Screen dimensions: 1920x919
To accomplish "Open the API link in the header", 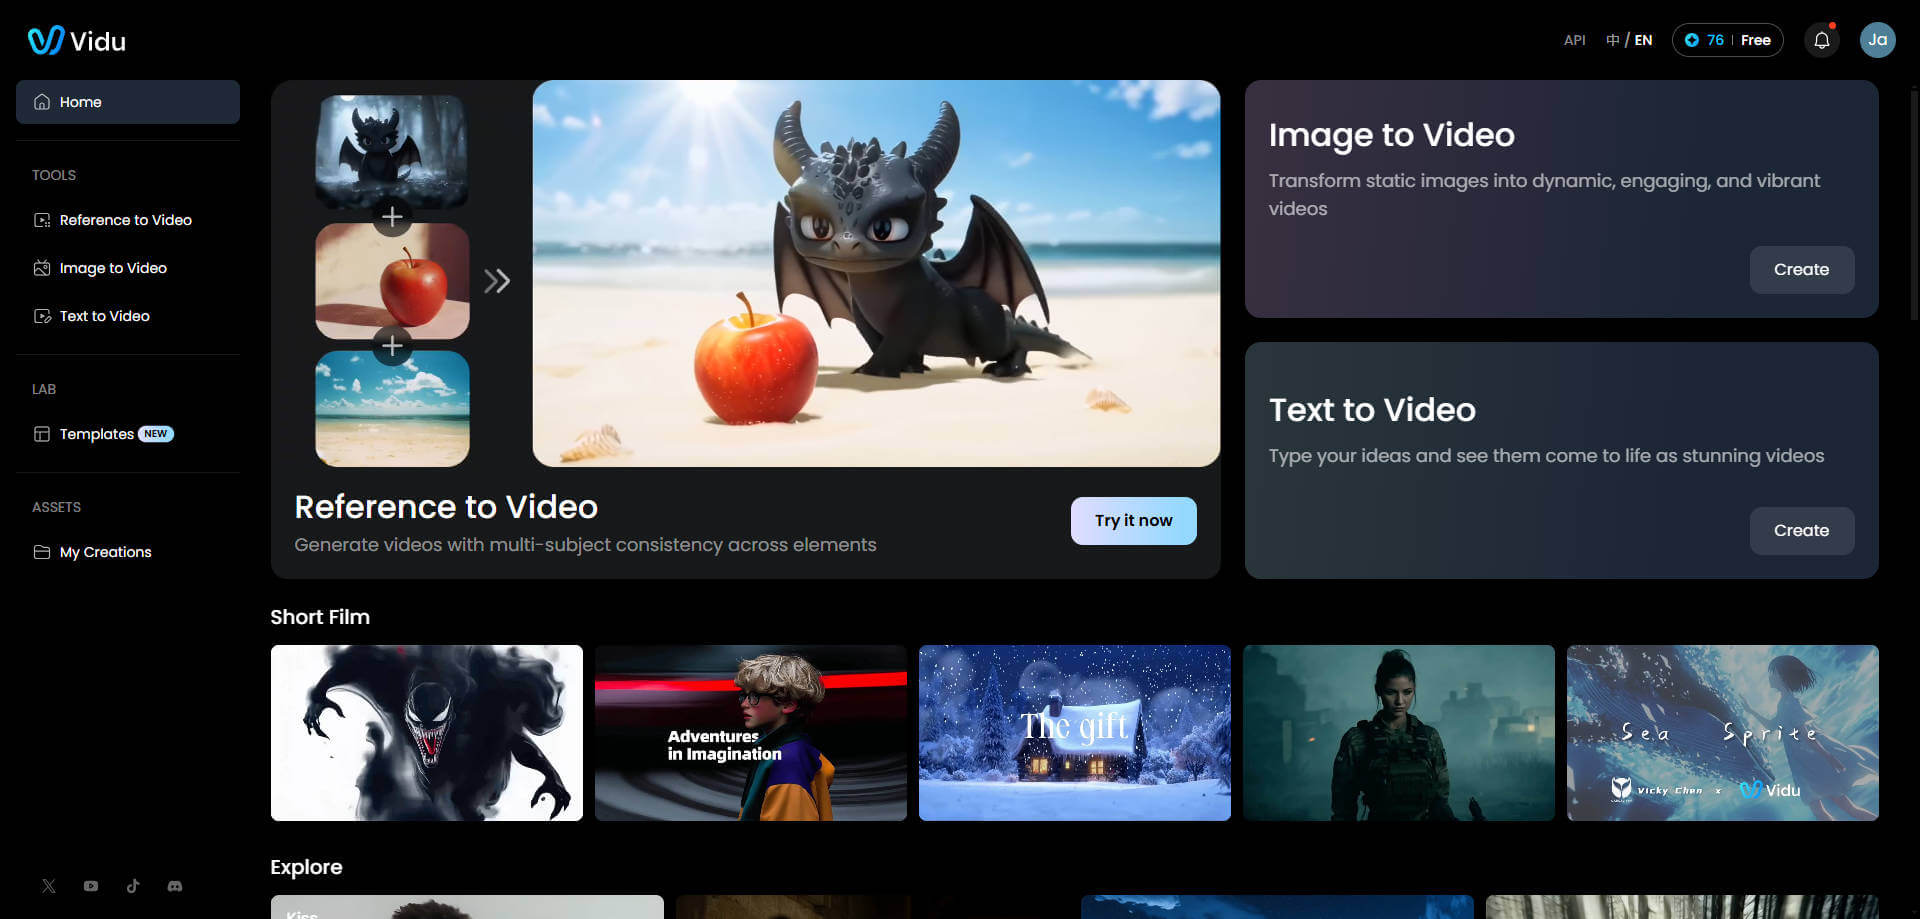I will pyautogui.click(x=1575, y=40).
